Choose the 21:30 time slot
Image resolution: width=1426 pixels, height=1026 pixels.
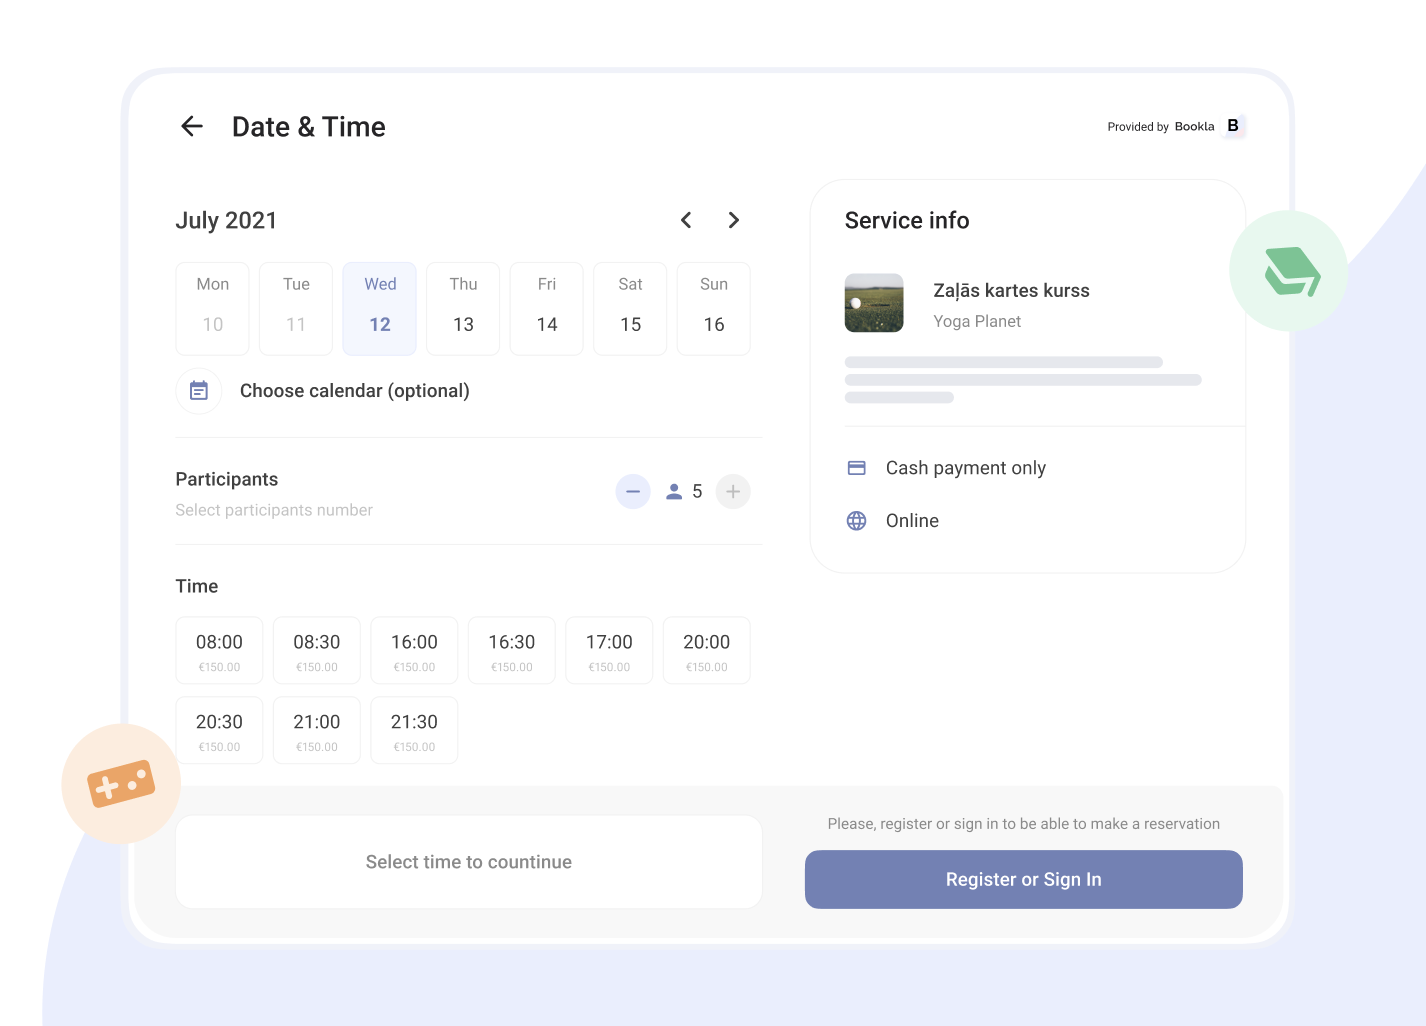414,731
